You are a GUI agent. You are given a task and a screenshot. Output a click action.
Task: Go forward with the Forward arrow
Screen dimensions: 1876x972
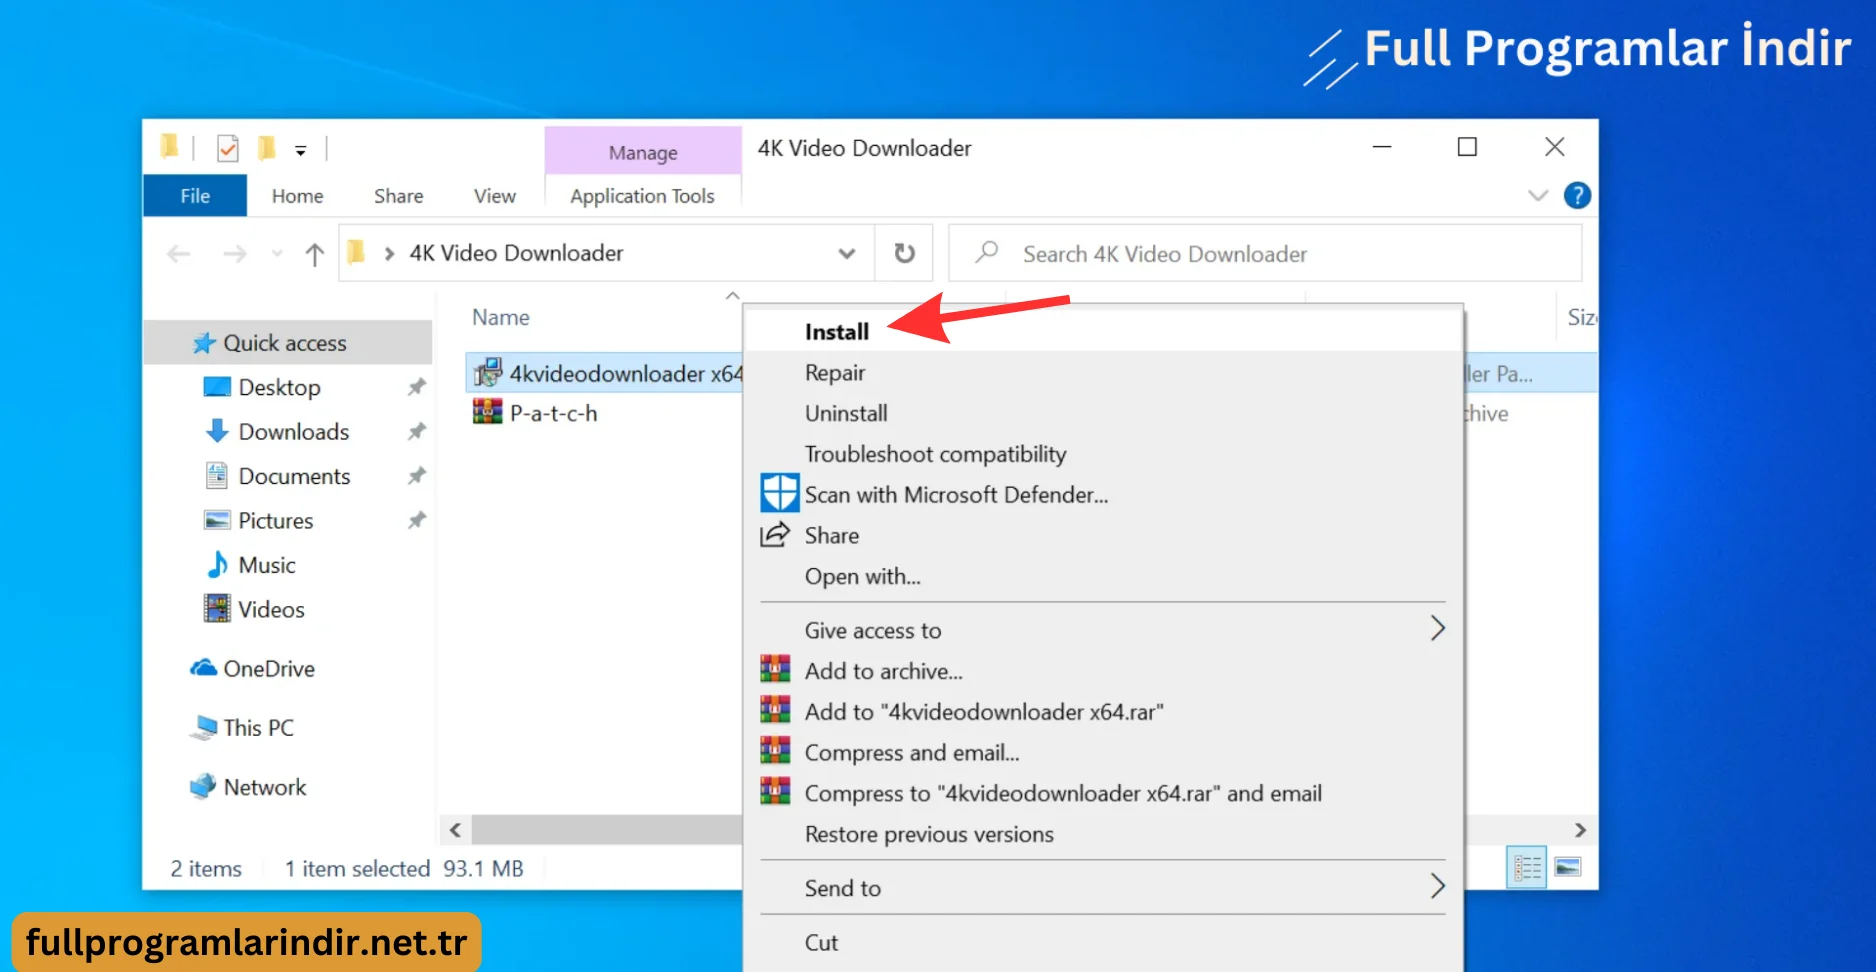235,254
